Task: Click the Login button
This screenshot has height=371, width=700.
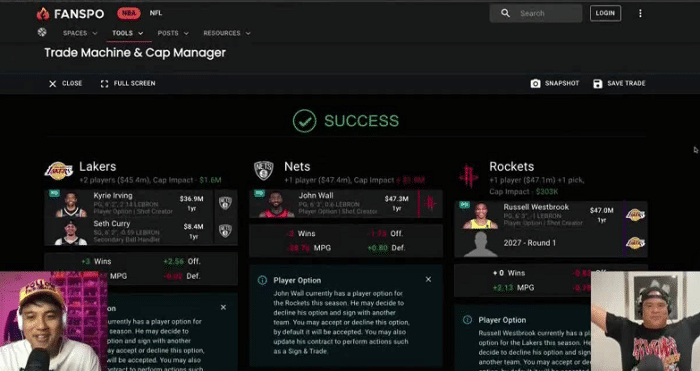Action: coord(605,13)
